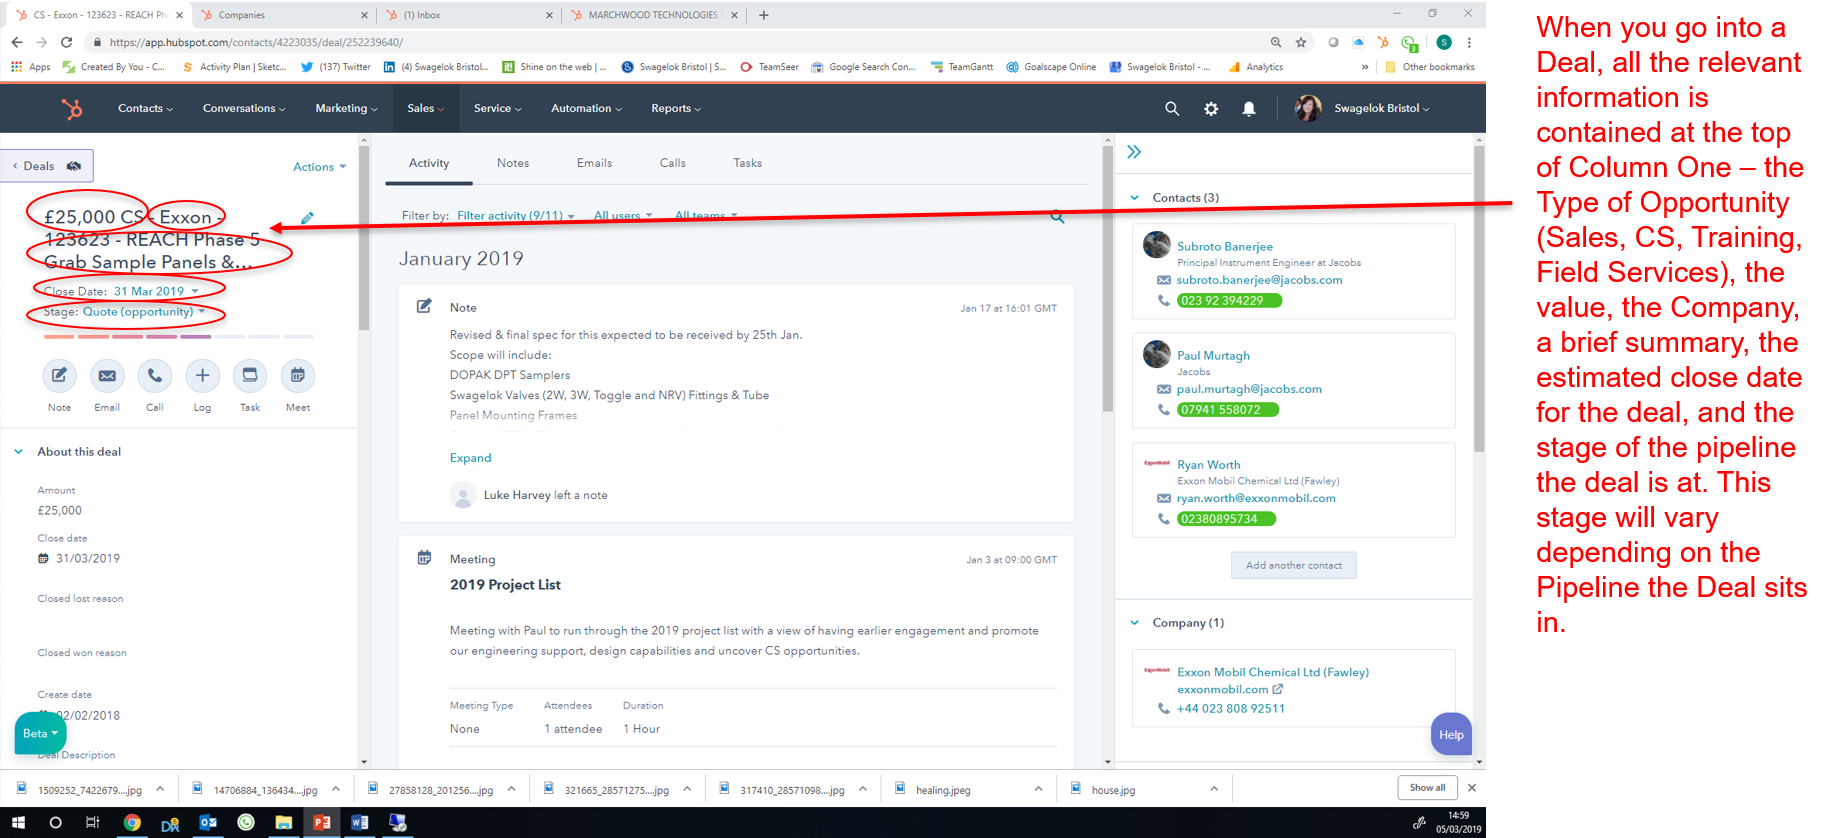Open the Conversations navigation menu
1834x838 pixels.
[x=244, y=108]
